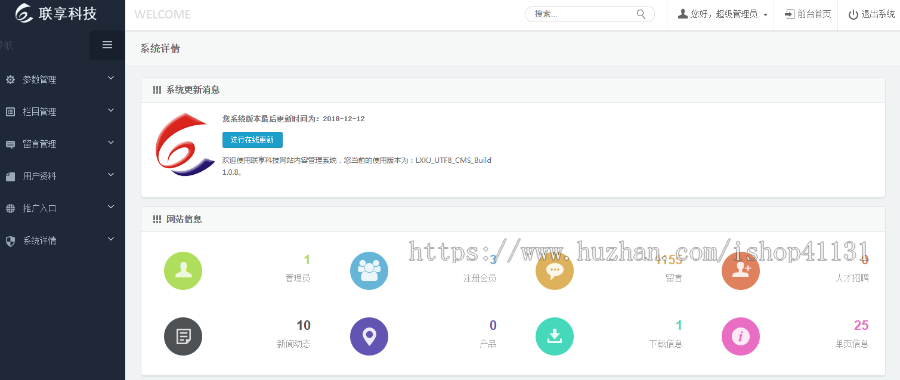Expand the 推广入口 chevron
The height and width of the screenshot is (380, 900).
click(x=111, y=207)
